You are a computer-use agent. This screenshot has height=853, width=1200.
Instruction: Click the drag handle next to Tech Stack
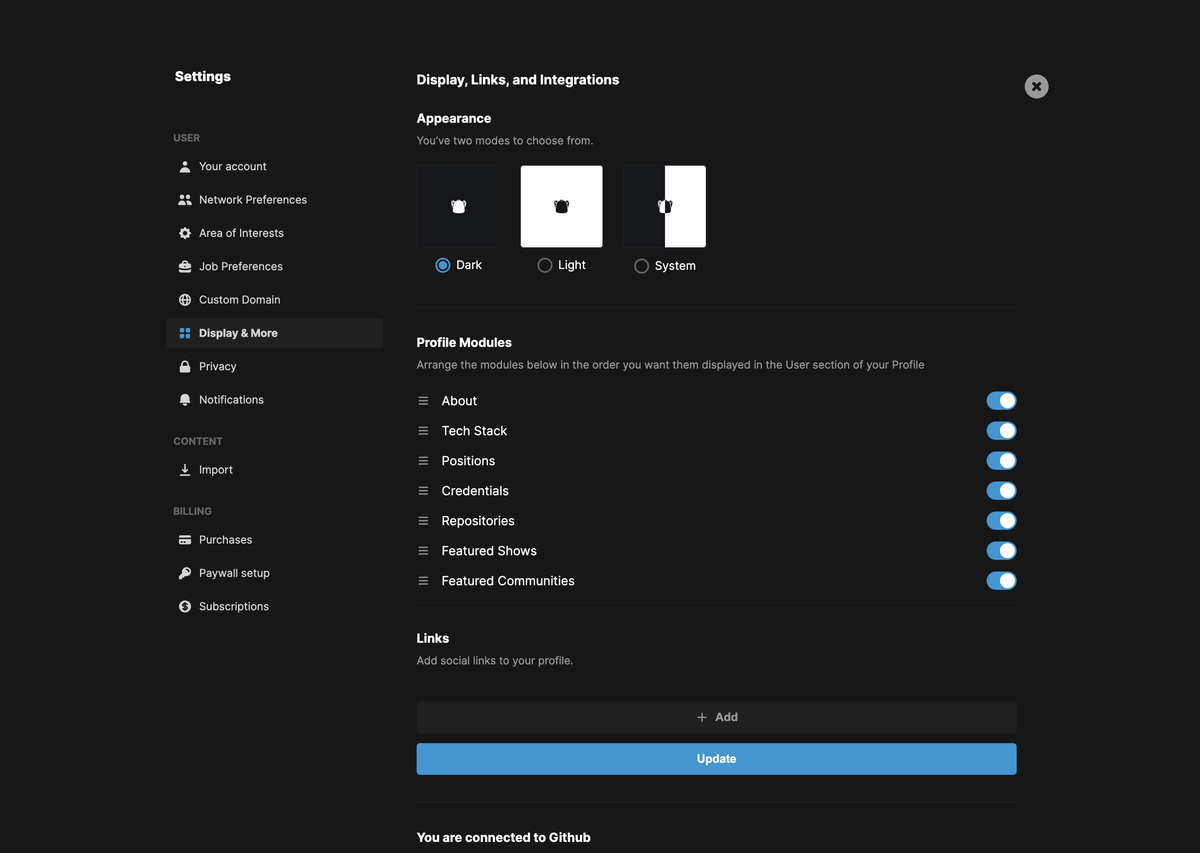(x=423, y=431)
